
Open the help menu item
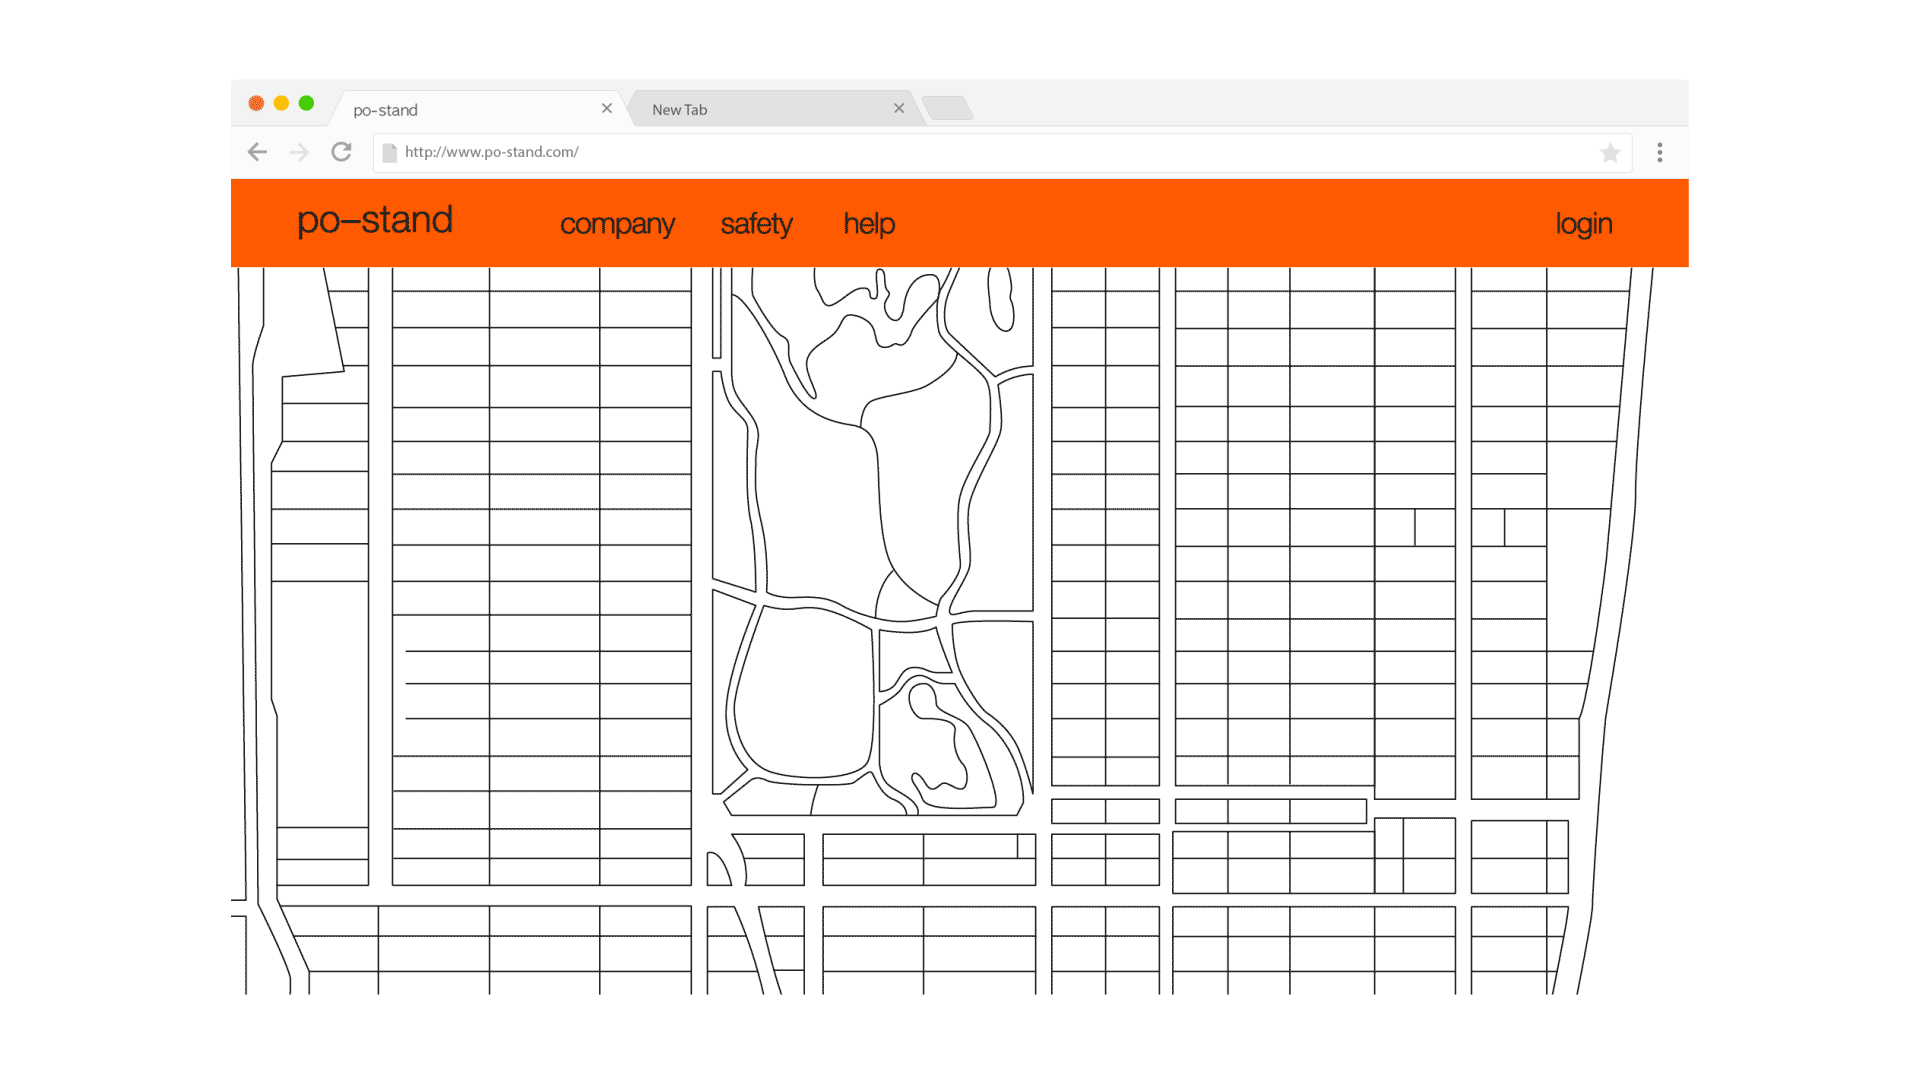pos(869,224)
